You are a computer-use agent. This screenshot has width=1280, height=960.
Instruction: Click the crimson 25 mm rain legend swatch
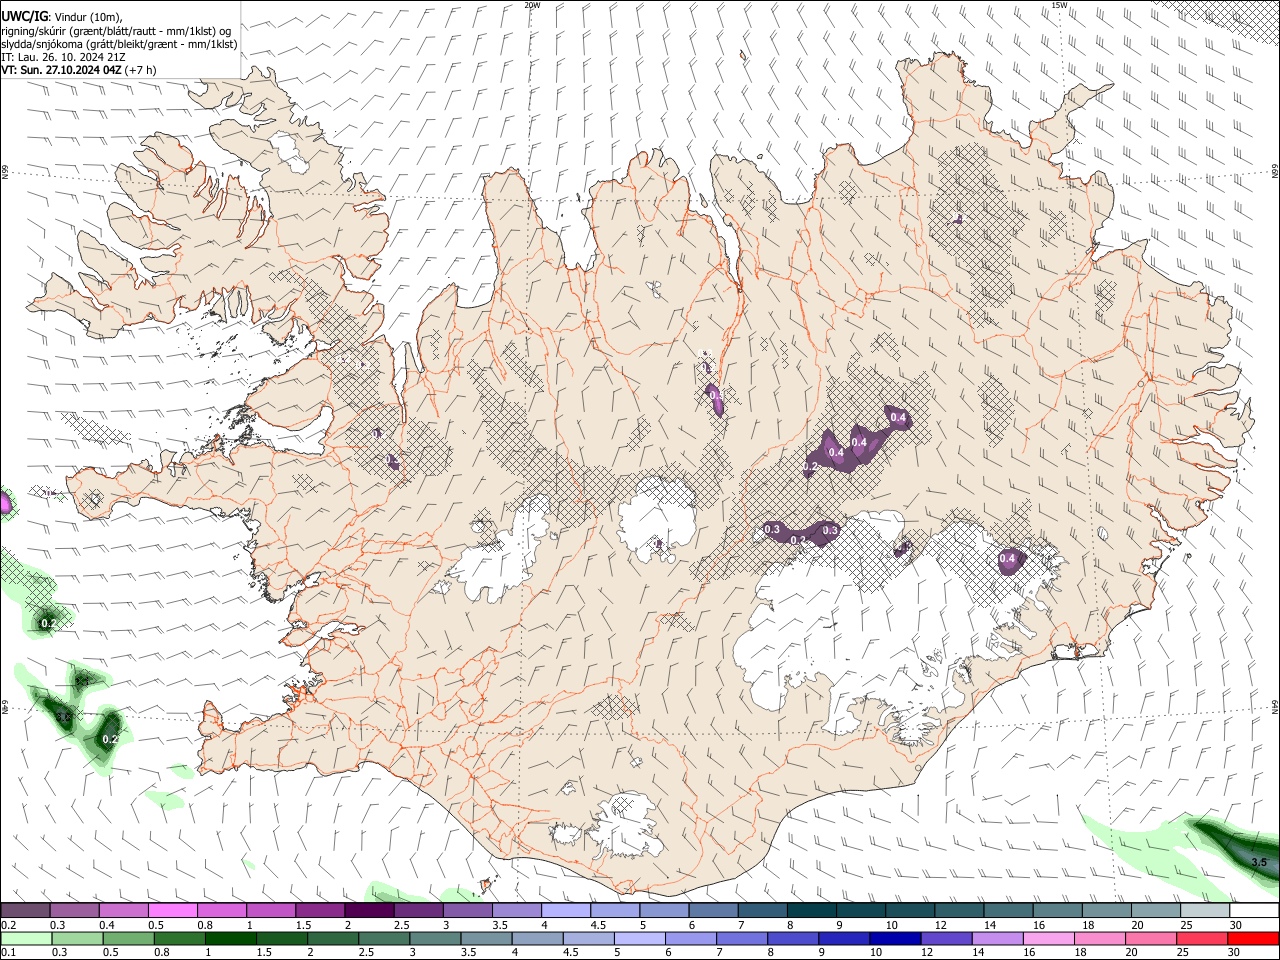click(1203, 938)
